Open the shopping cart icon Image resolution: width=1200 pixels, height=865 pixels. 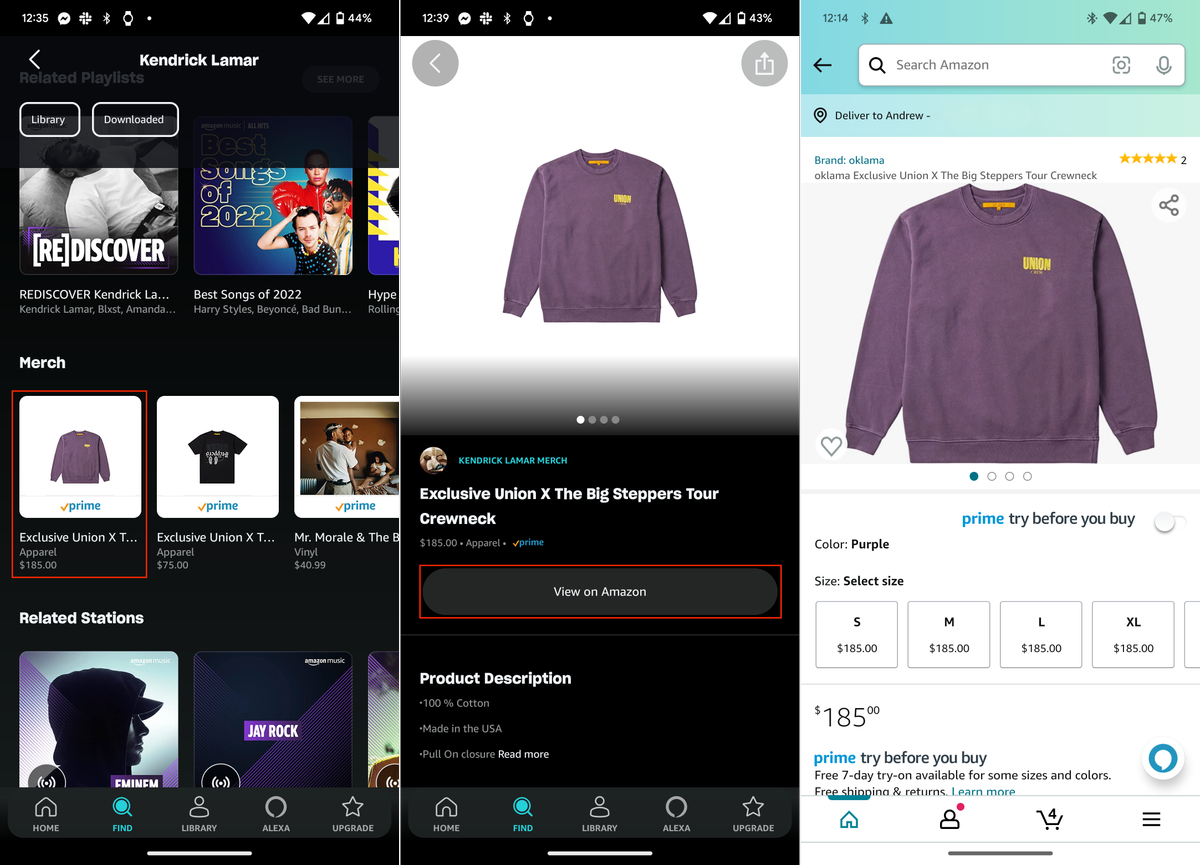tap(1049, 819)
